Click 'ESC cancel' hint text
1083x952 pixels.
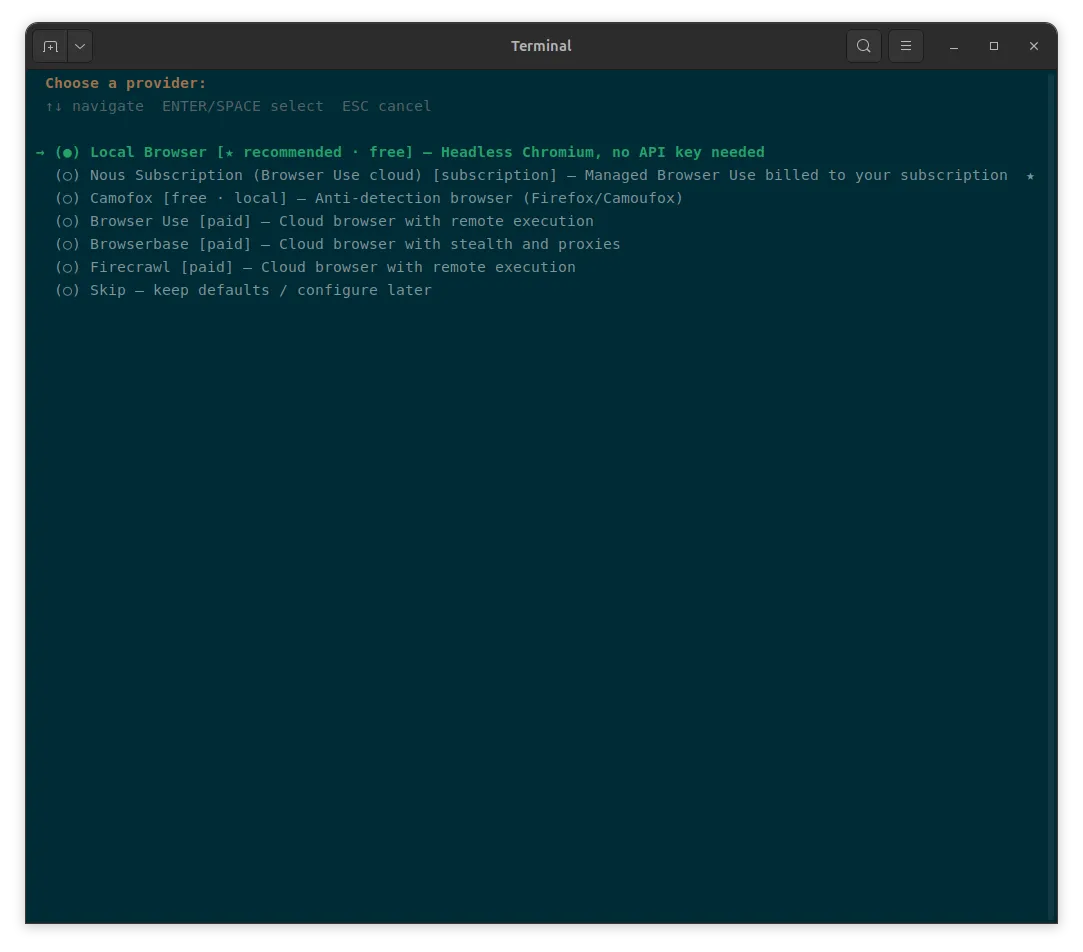(x=386, y=106)
